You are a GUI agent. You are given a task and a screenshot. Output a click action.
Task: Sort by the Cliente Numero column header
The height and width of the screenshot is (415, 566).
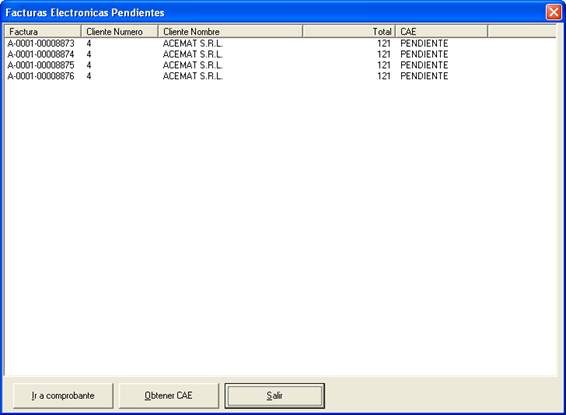pyautogui.click(x=119, y=32)
